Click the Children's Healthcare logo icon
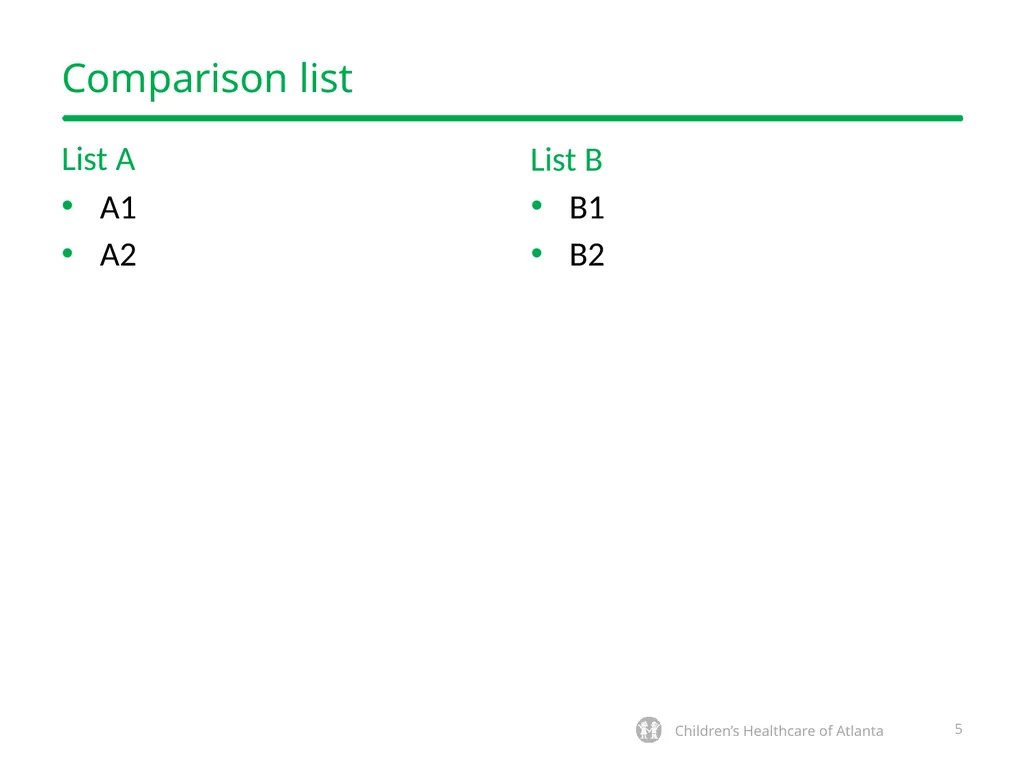1024x768 pixels. 648,730
